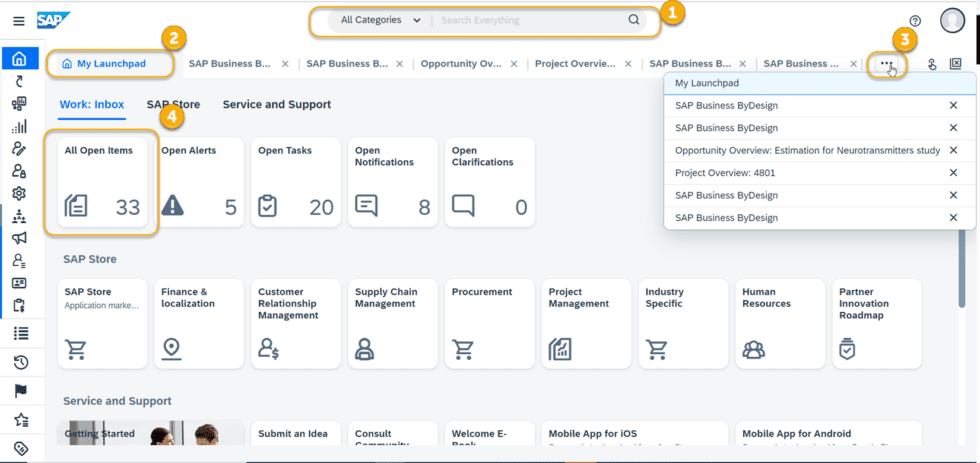Open the Human Resources tile
The image size is (980, 463).
click(x=781, y=324)
